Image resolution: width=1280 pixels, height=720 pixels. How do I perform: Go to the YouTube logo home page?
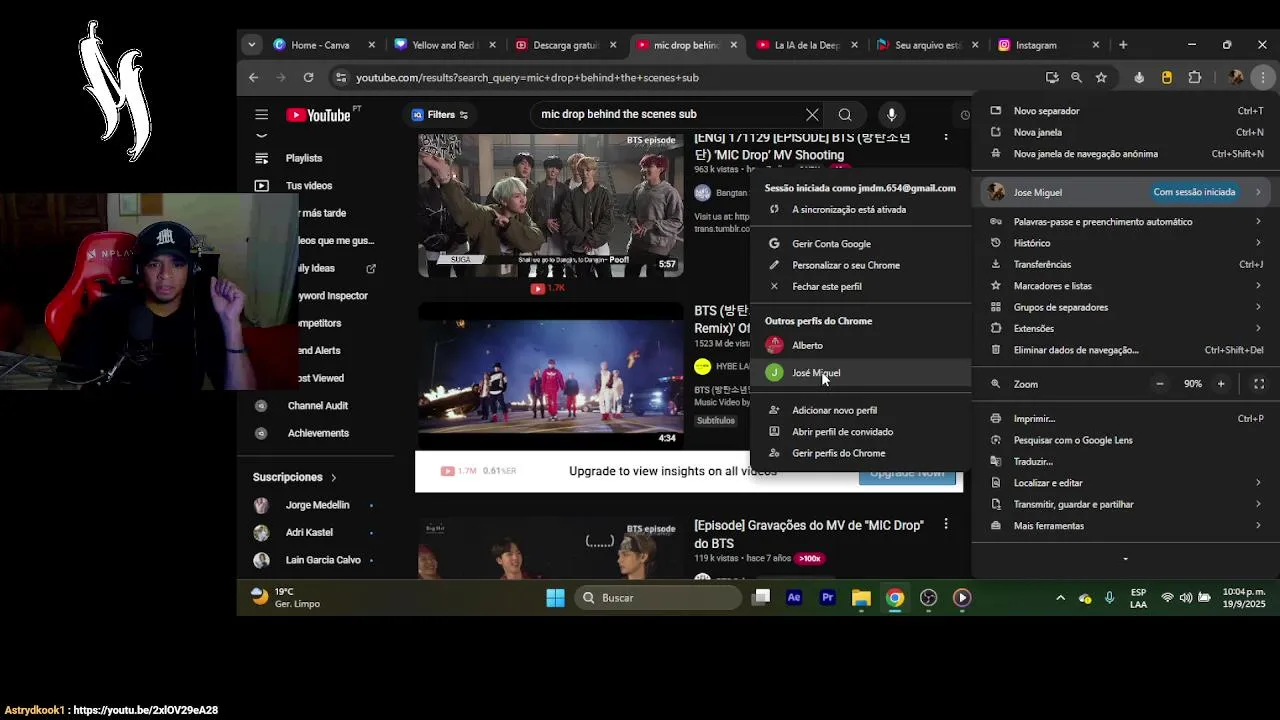[319, 115]
